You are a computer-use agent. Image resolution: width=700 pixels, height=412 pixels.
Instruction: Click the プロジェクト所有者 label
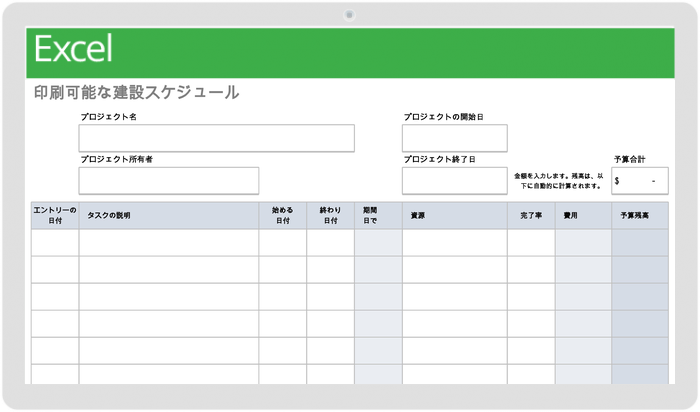coord(117,159)
